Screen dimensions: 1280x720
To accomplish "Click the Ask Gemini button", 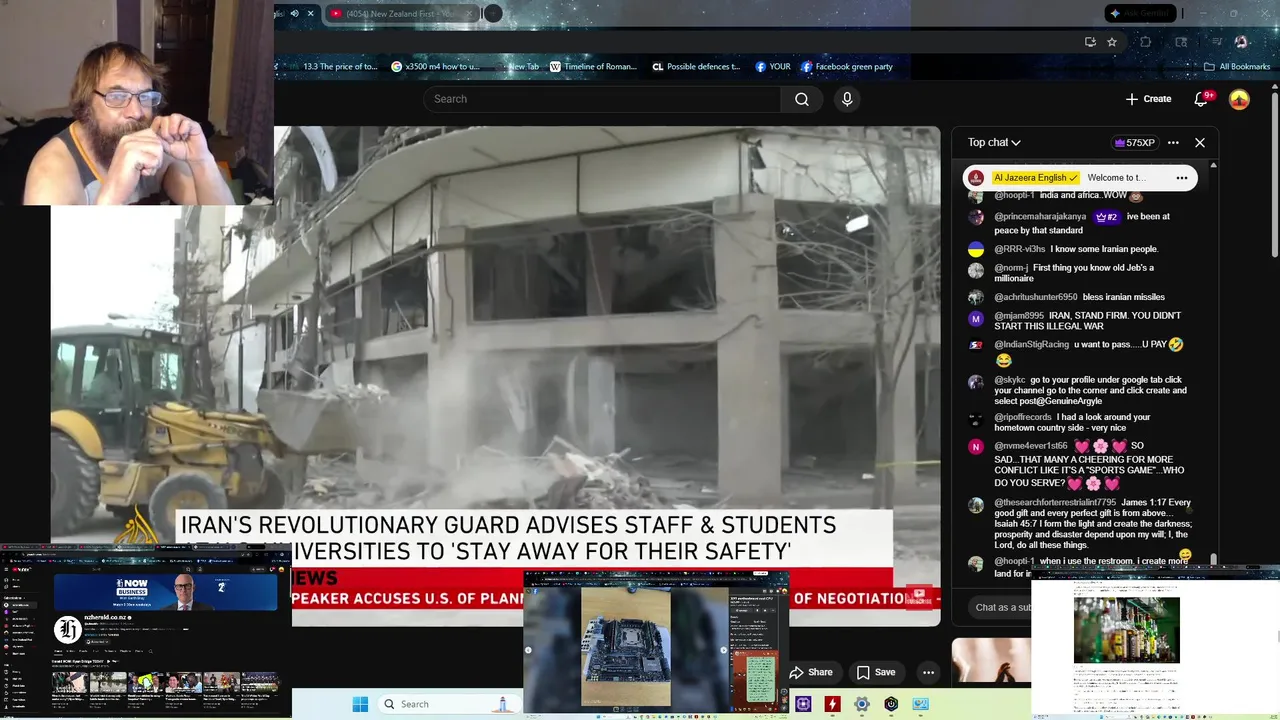I will [x=1140, y=13].
